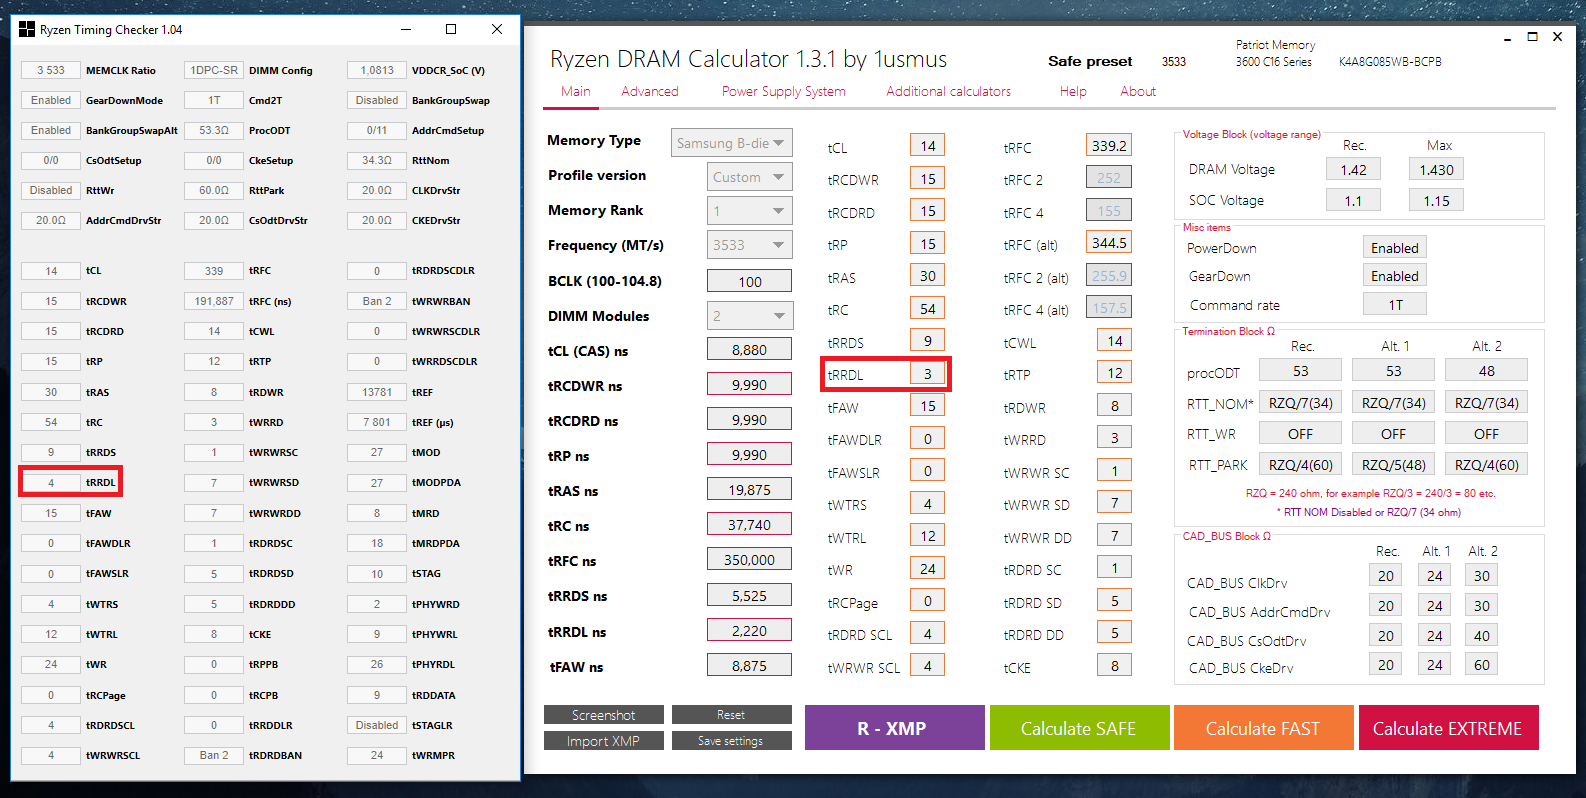Expand the Profile version dropdown
Viewport: 1586px width, 798px height.
750,177
